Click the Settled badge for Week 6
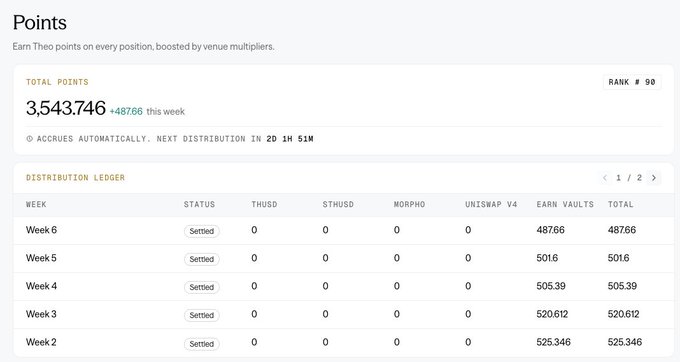680x362 pixels. (202, 231)
